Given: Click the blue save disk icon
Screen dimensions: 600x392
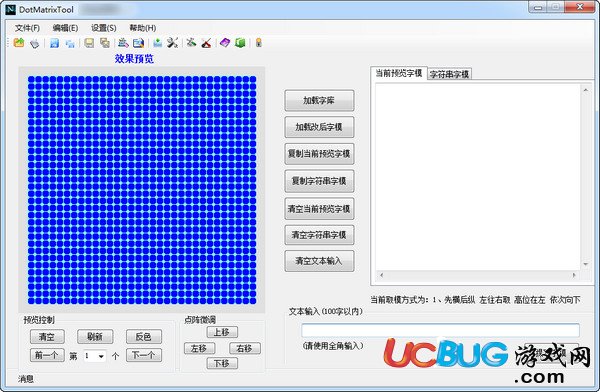Looking at the screenshot, I should (54, 43).
